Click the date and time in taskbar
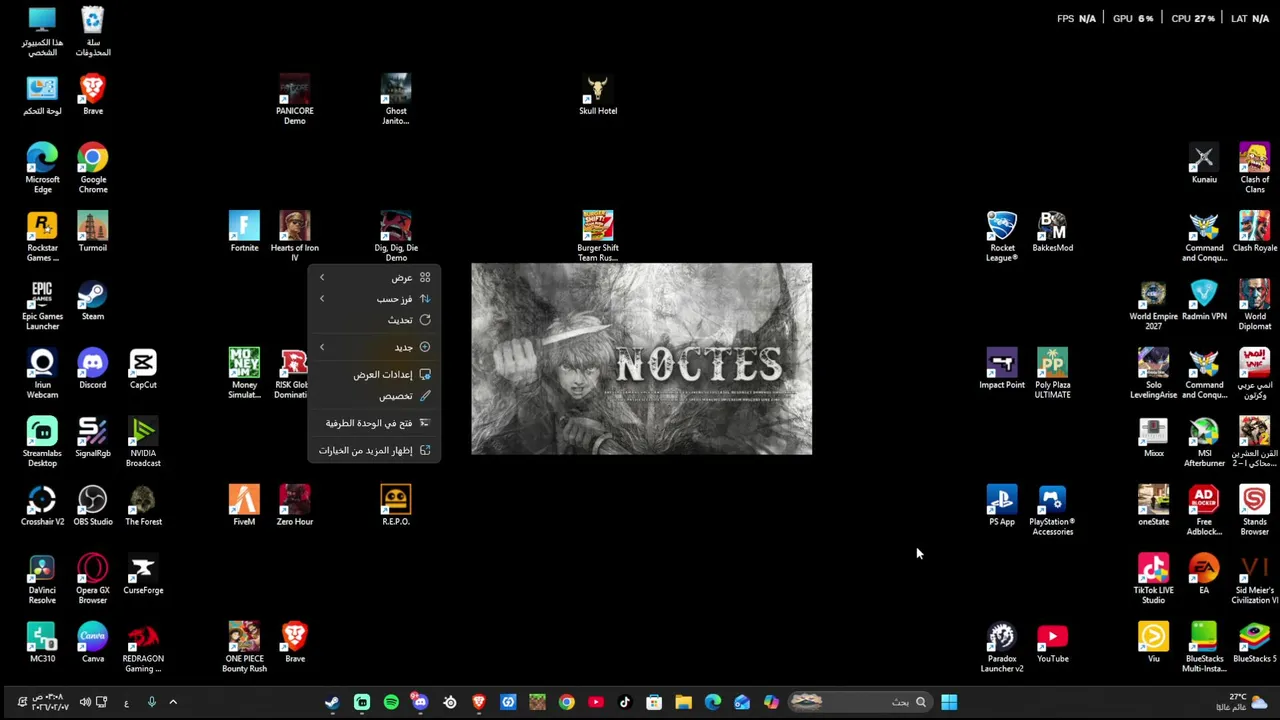Viewport: 1280px width, 720px height. click(50, 702)
